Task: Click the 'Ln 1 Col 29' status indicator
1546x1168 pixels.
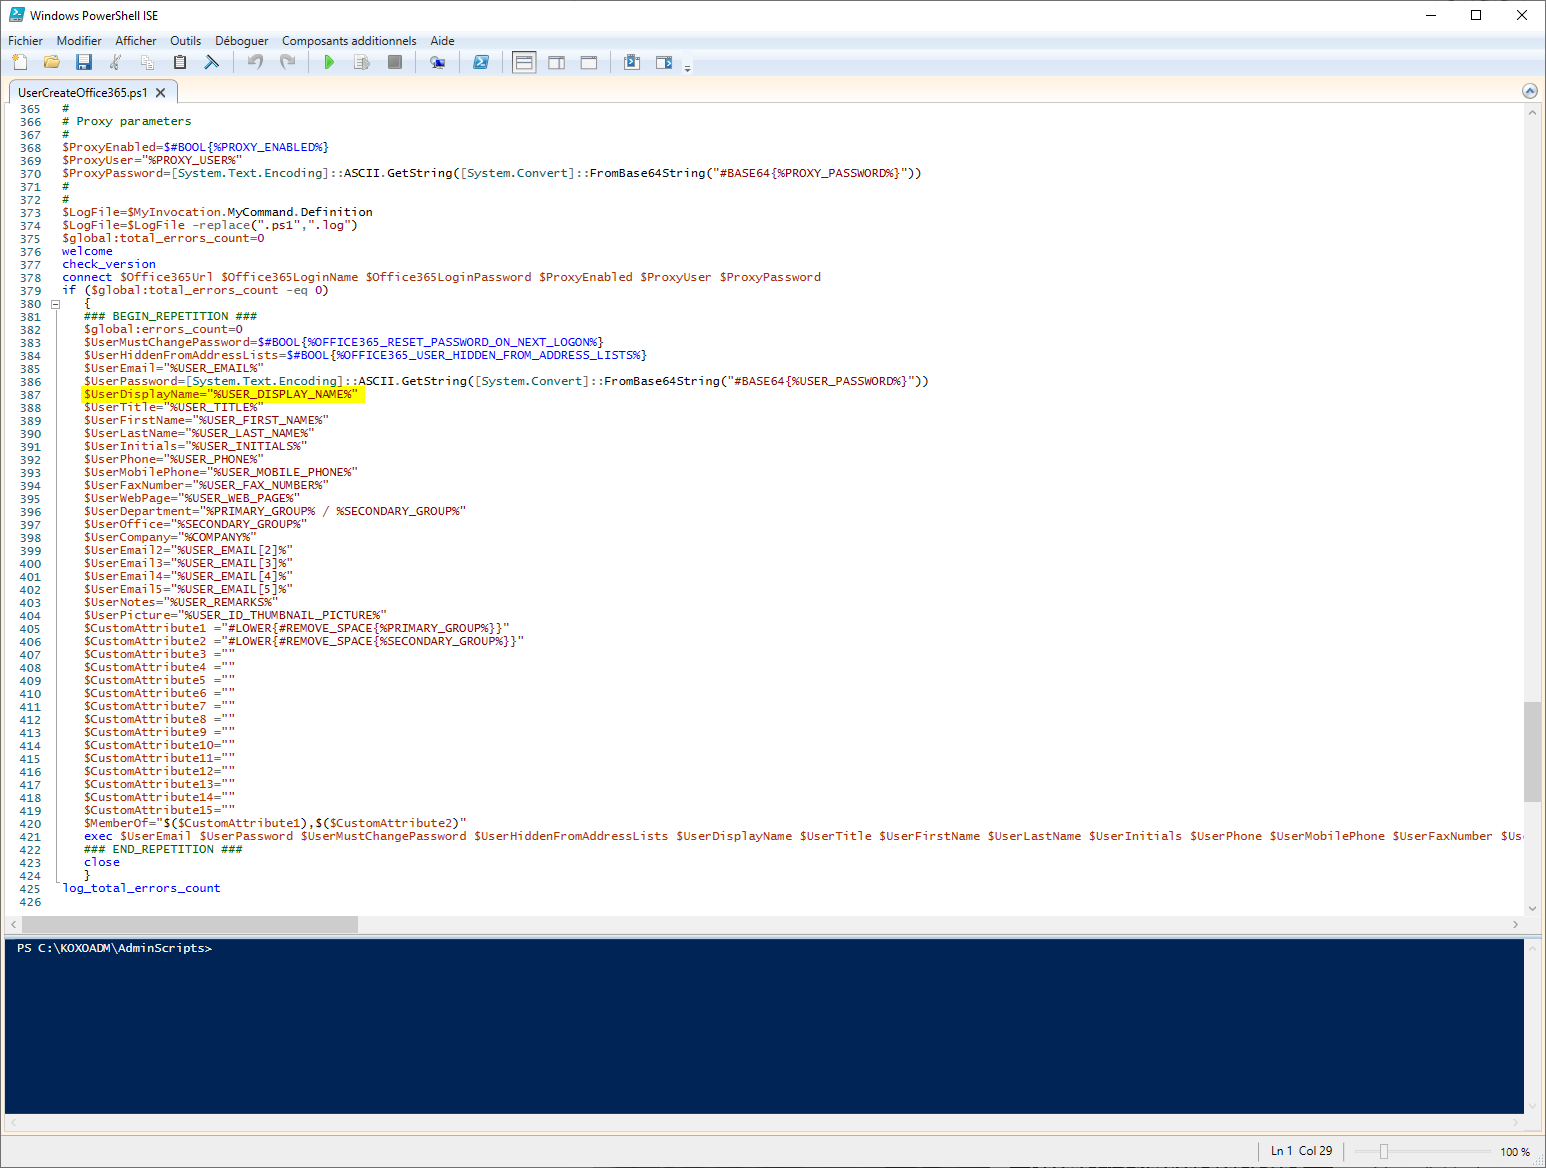Action: [x=1301, y=1151]
